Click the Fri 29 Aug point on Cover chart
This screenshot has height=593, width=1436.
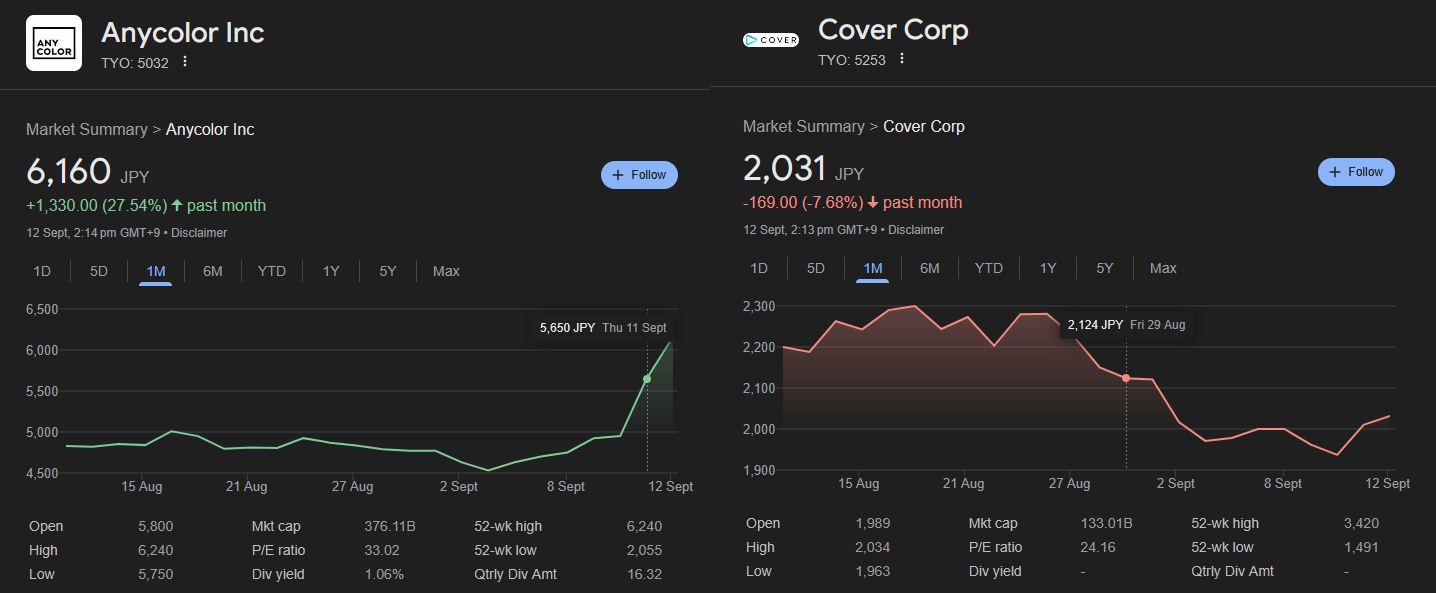(x=1126, y=378)
